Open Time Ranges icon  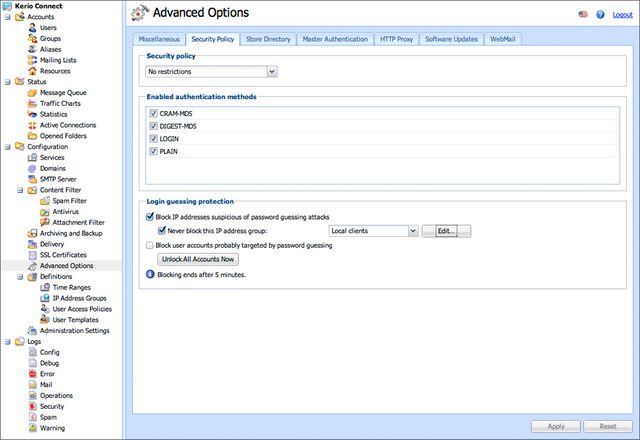[x=45, y=287]
